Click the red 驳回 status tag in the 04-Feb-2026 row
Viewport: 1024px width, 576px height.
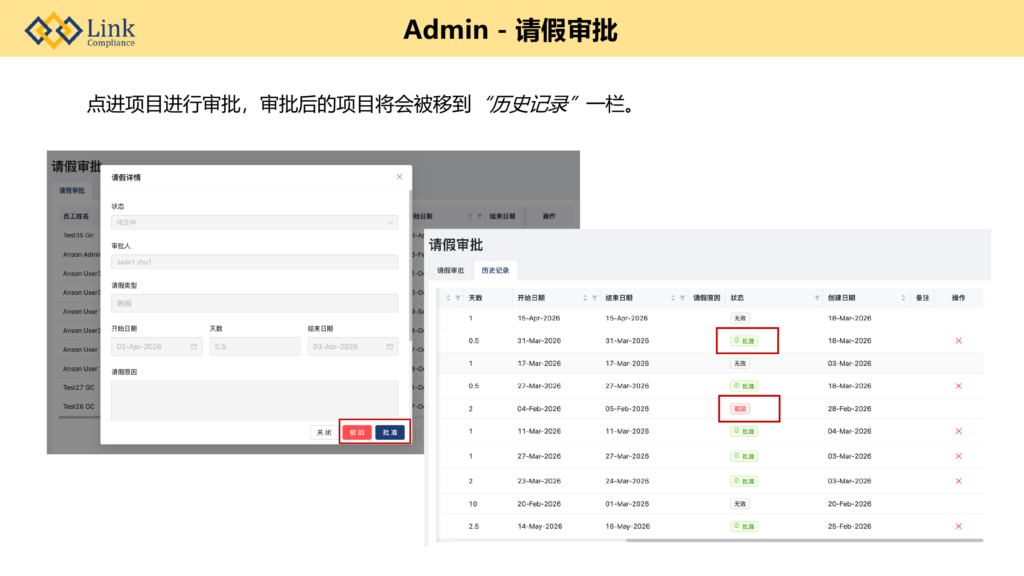740,408
